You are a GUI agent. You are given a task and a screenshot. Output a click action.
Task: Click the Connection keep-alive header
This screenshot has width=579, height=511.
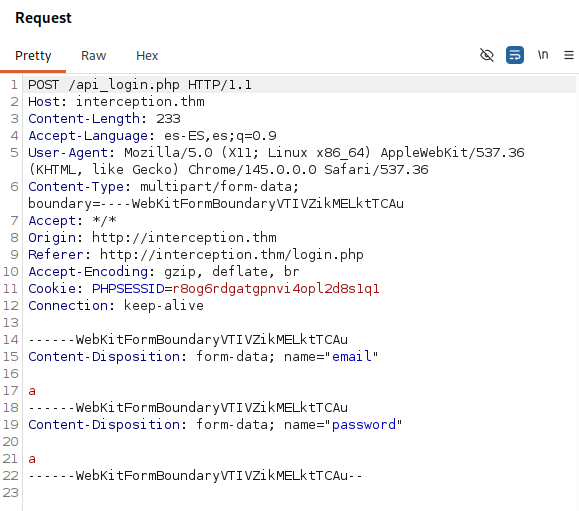tap(116, 306)
